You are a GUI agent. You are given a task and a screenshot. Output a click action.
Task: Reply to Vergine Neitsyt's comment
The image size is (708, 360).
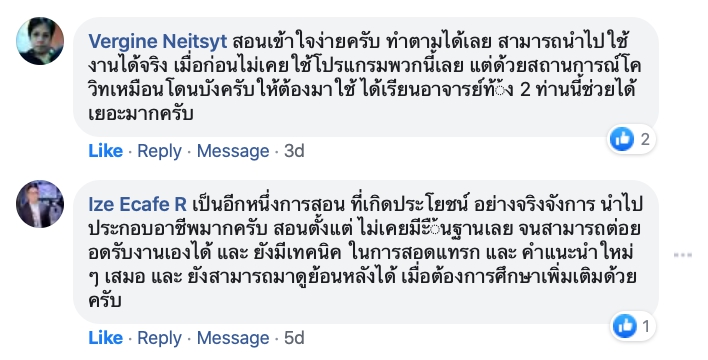(159, 151)
